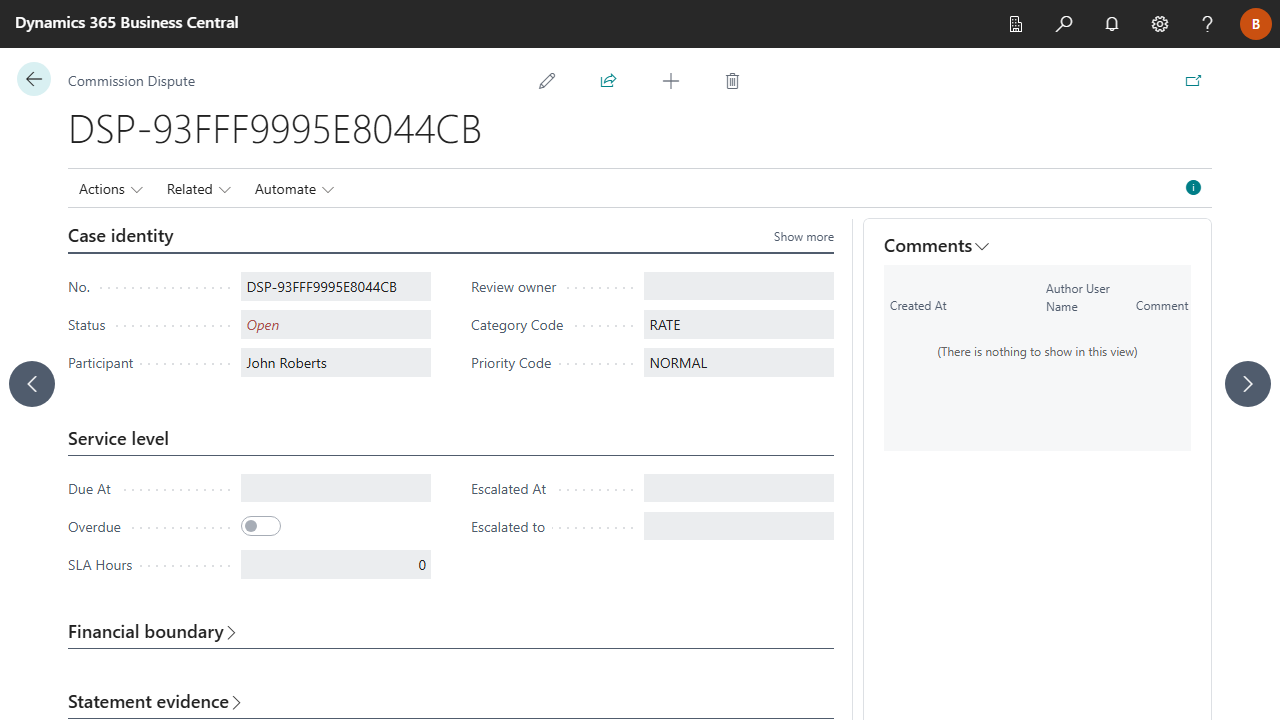Toggle the teal FactBox info icon
The width and height of the screenshot is (1280, 720).
click(x=1193, y=187)
